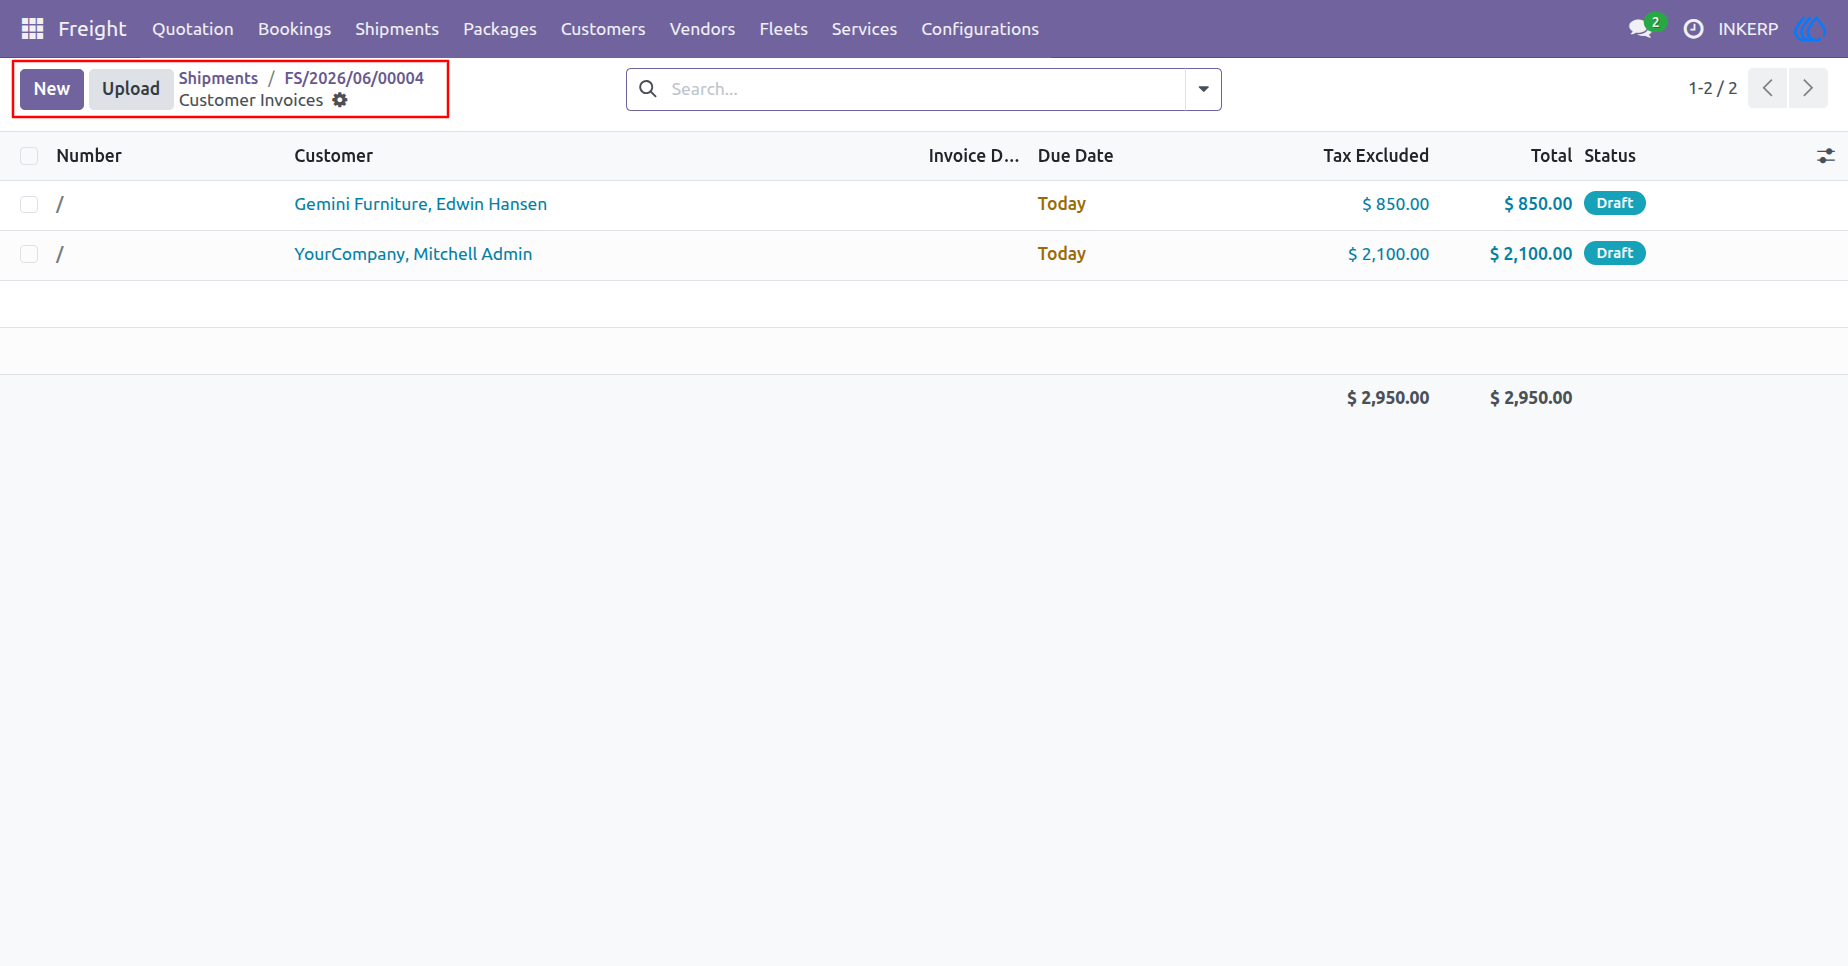Expand the search options dropdown arrow

pos(1203,89)
